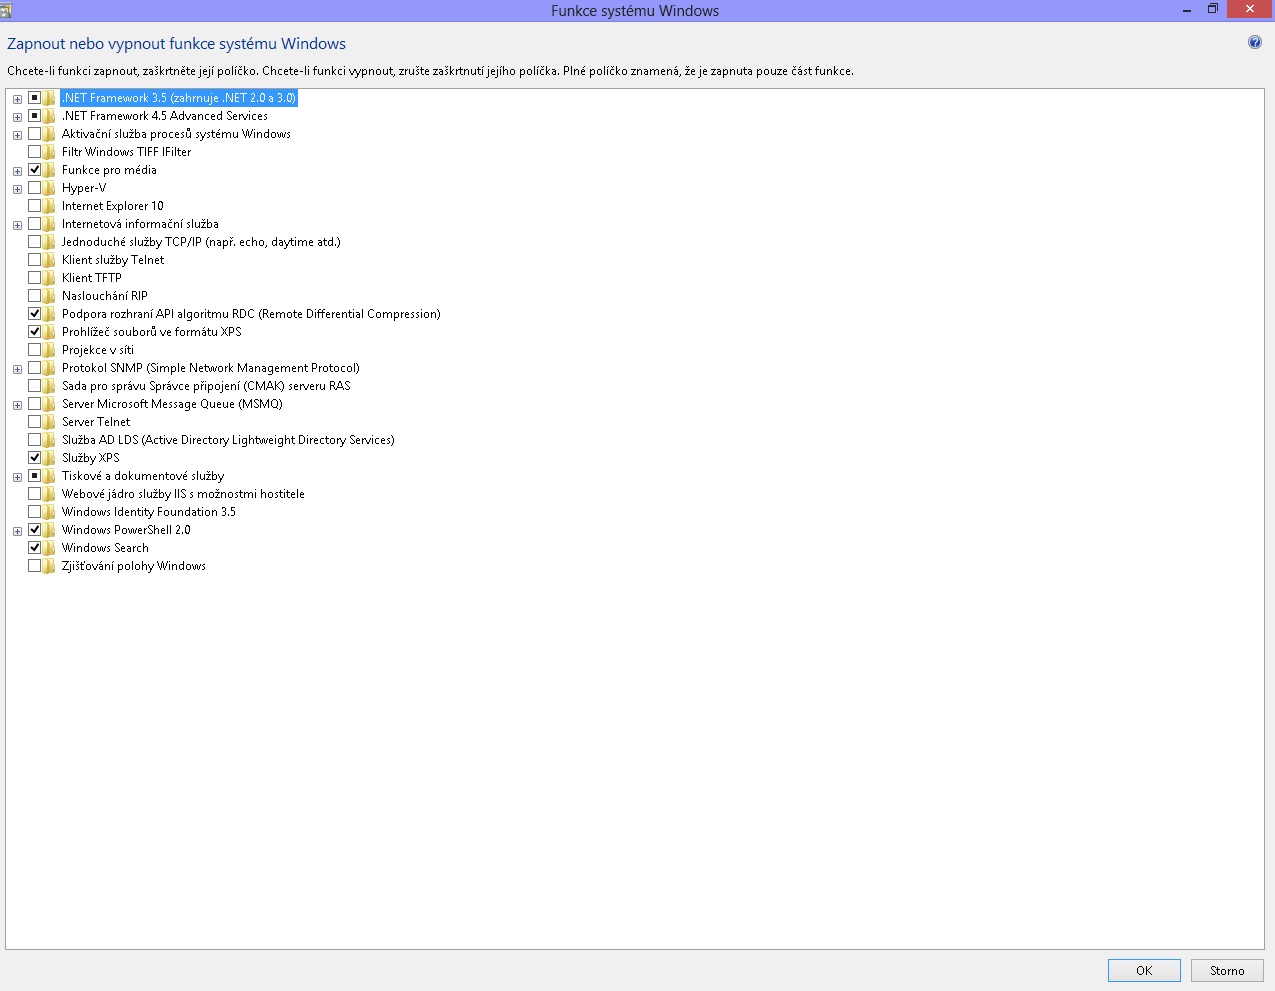The image size is (1275, 991).
Task: Select Jednoduché služby TCP/IP row text
Action: [x=201, y=242]
